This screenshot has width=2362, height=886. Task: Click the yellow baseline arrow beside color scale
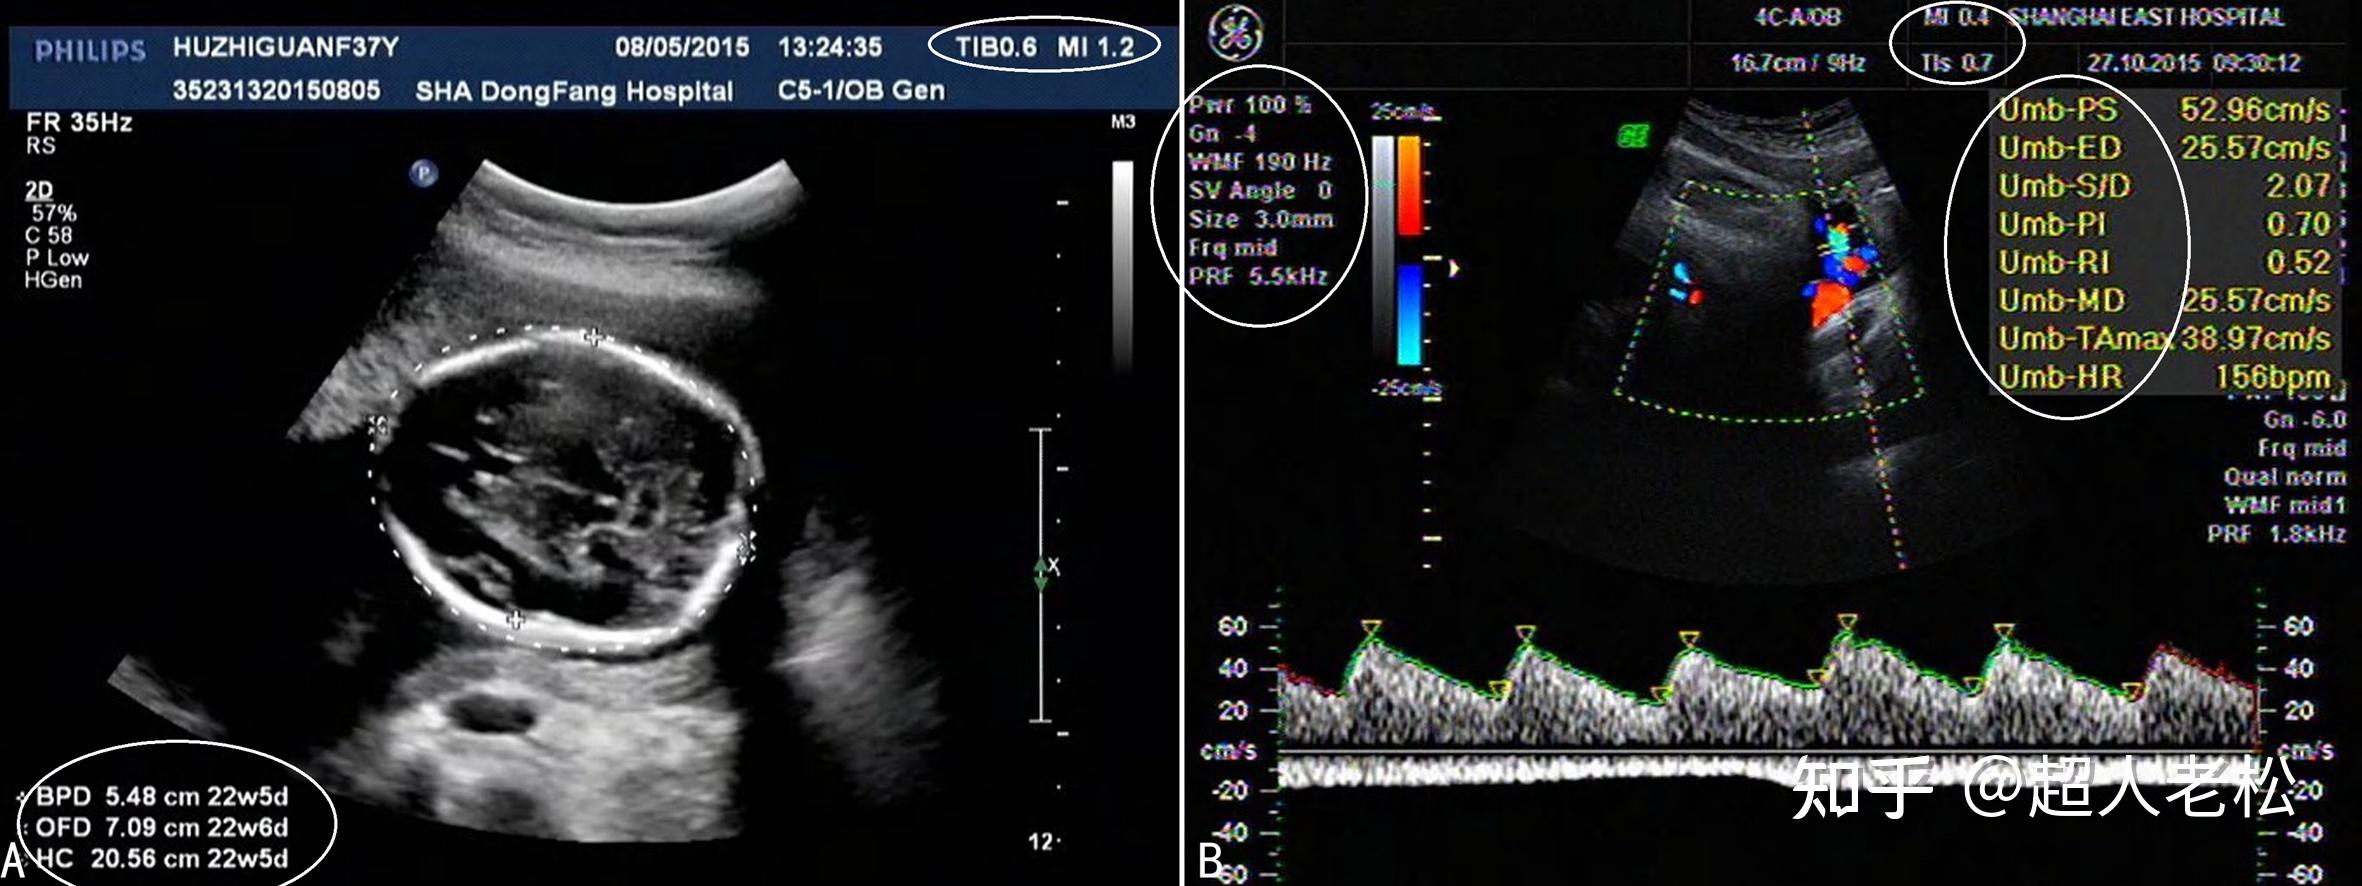coord(1454,268)
